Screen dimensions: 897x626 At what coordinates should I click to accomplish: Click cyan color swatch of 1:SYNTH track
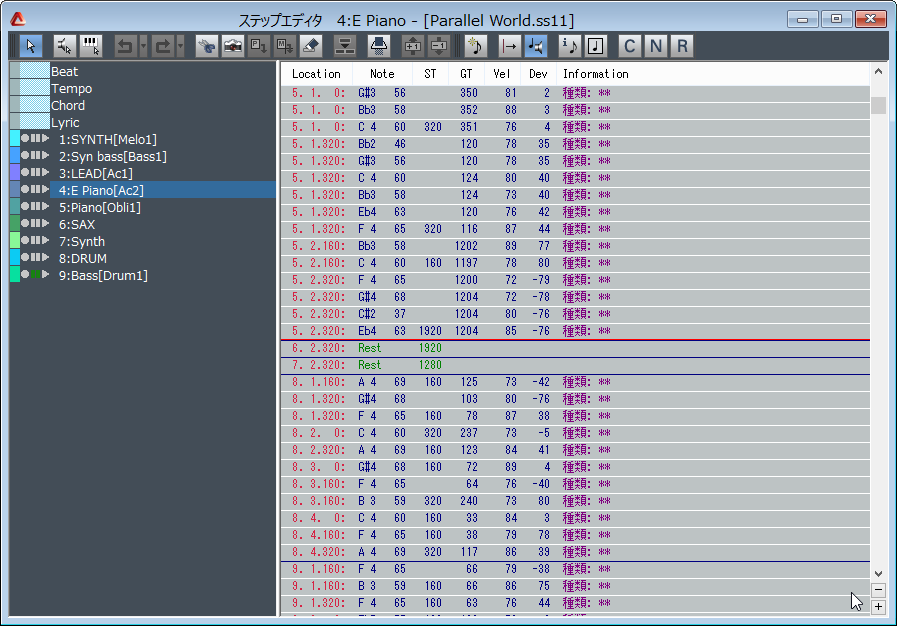[15, 138]
